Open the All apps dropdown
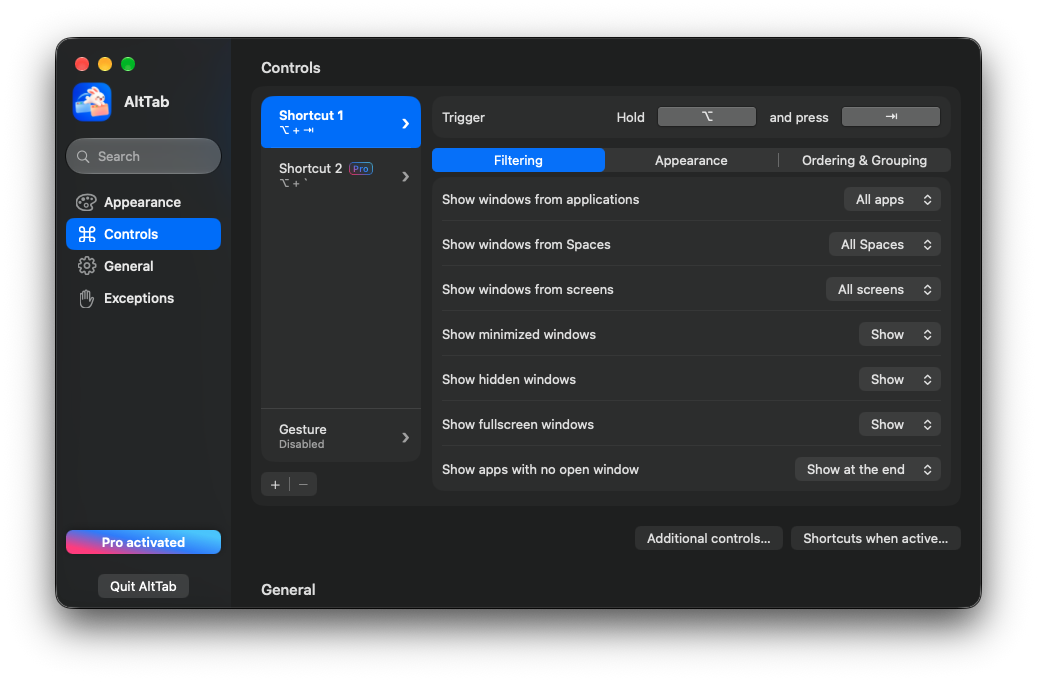Image resolution: width=1037 pixels, height=682 pixels. click(x=892, y=200)
